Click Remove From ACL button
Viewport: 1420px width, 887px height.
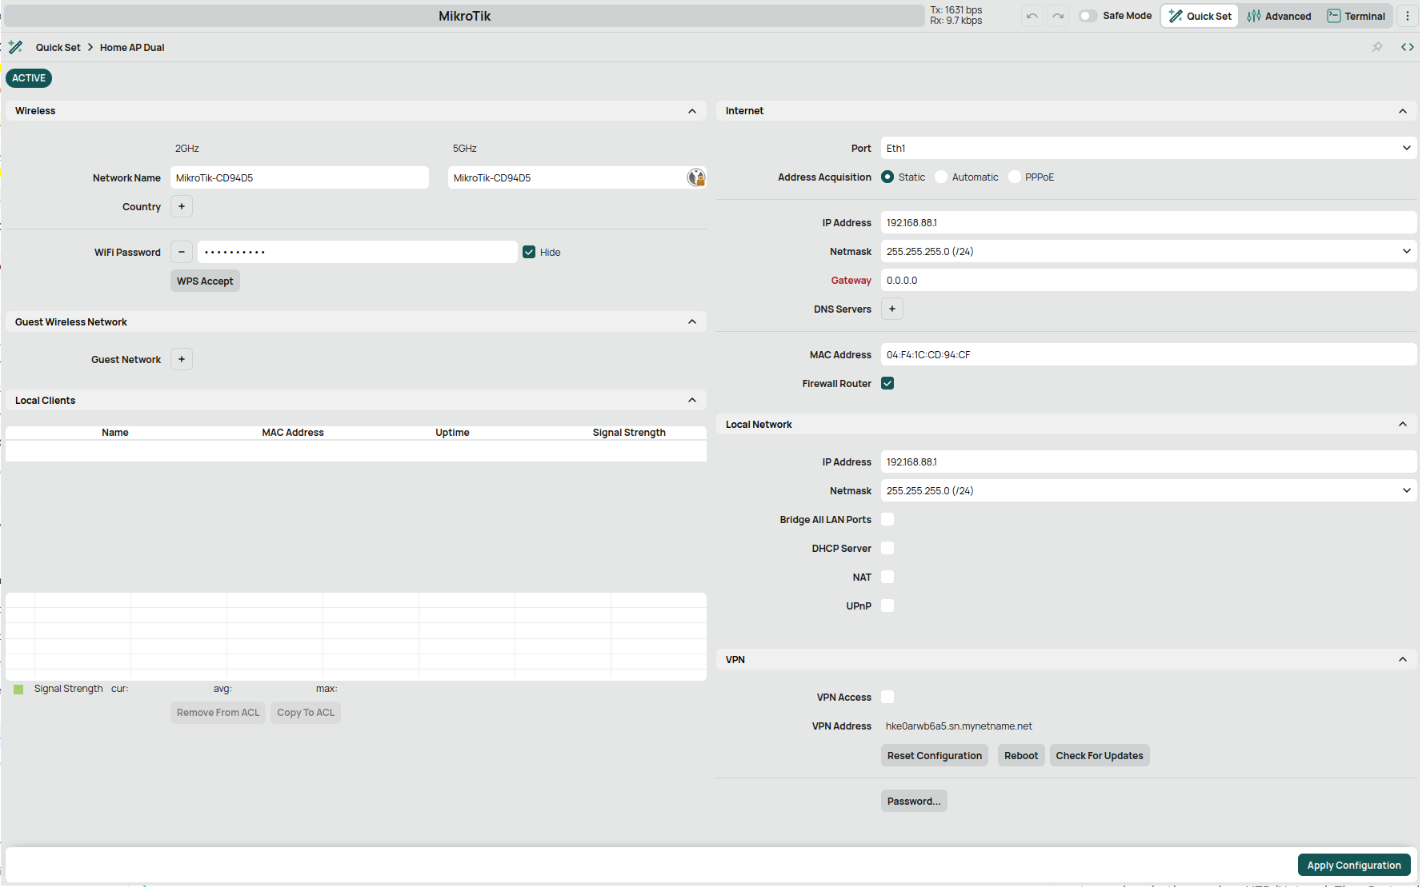point(218,713)
